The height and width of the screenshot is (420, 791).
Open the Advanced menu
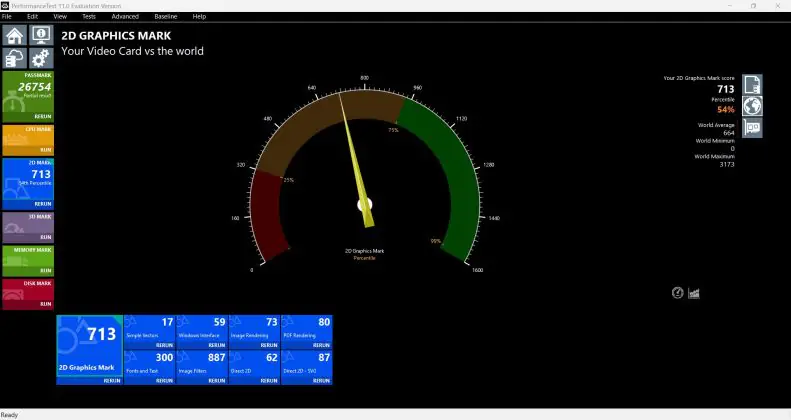[125, 17]
